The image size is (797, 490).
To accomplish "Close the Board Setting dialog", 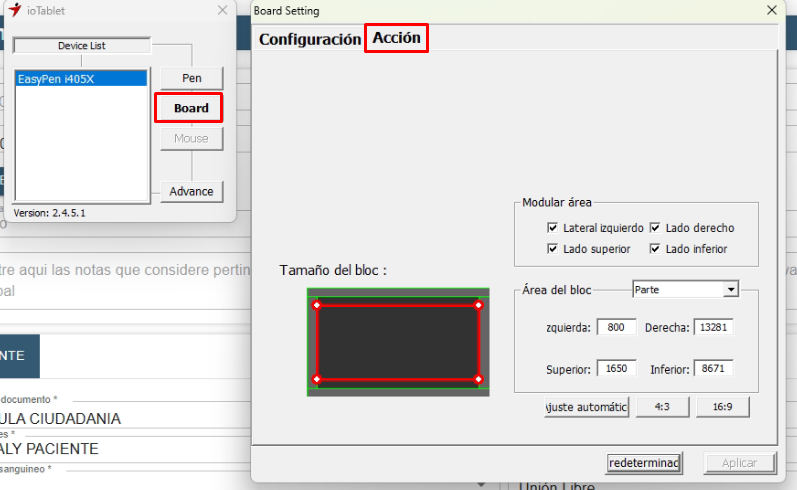I will [x=771, y=10].
